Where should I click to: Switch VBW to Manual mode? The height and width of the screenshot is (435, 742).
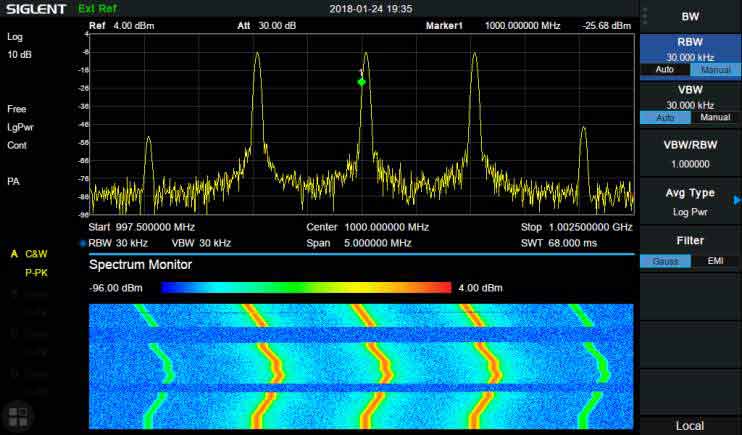coord(715,118)
